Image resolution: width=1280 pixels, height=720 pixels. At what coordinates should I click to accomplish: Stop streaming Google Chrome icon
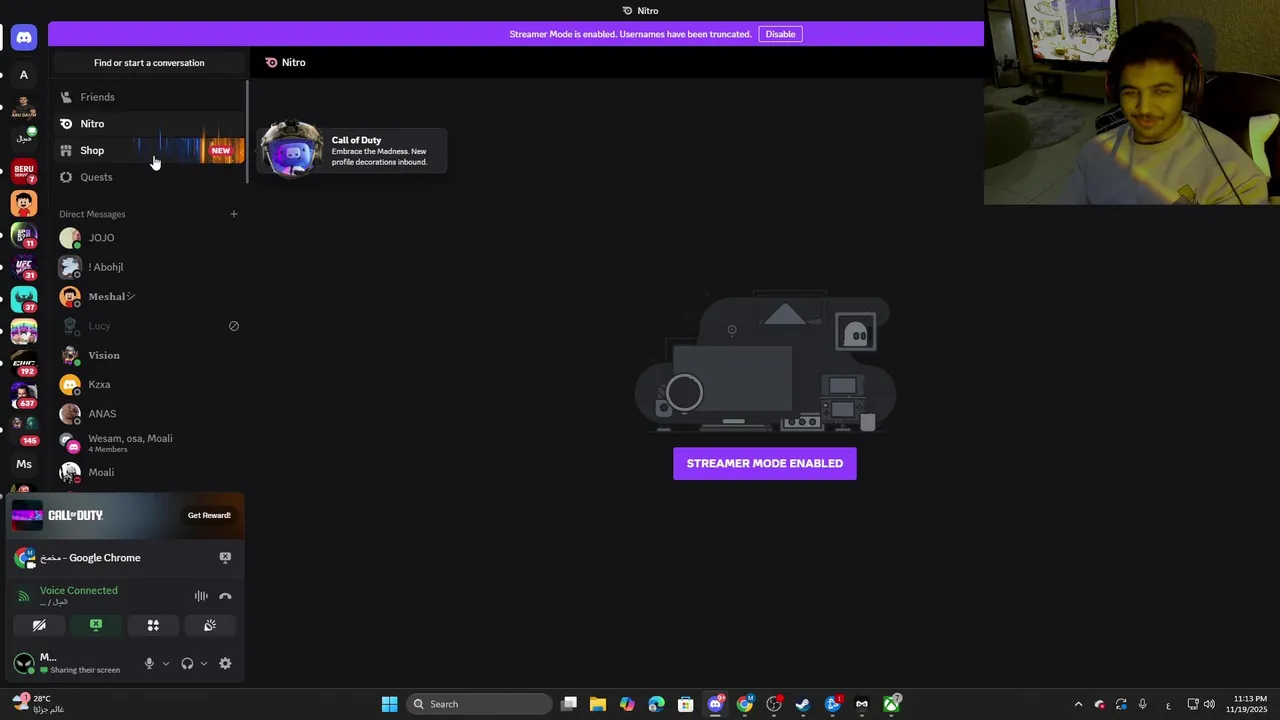point(225,558)
